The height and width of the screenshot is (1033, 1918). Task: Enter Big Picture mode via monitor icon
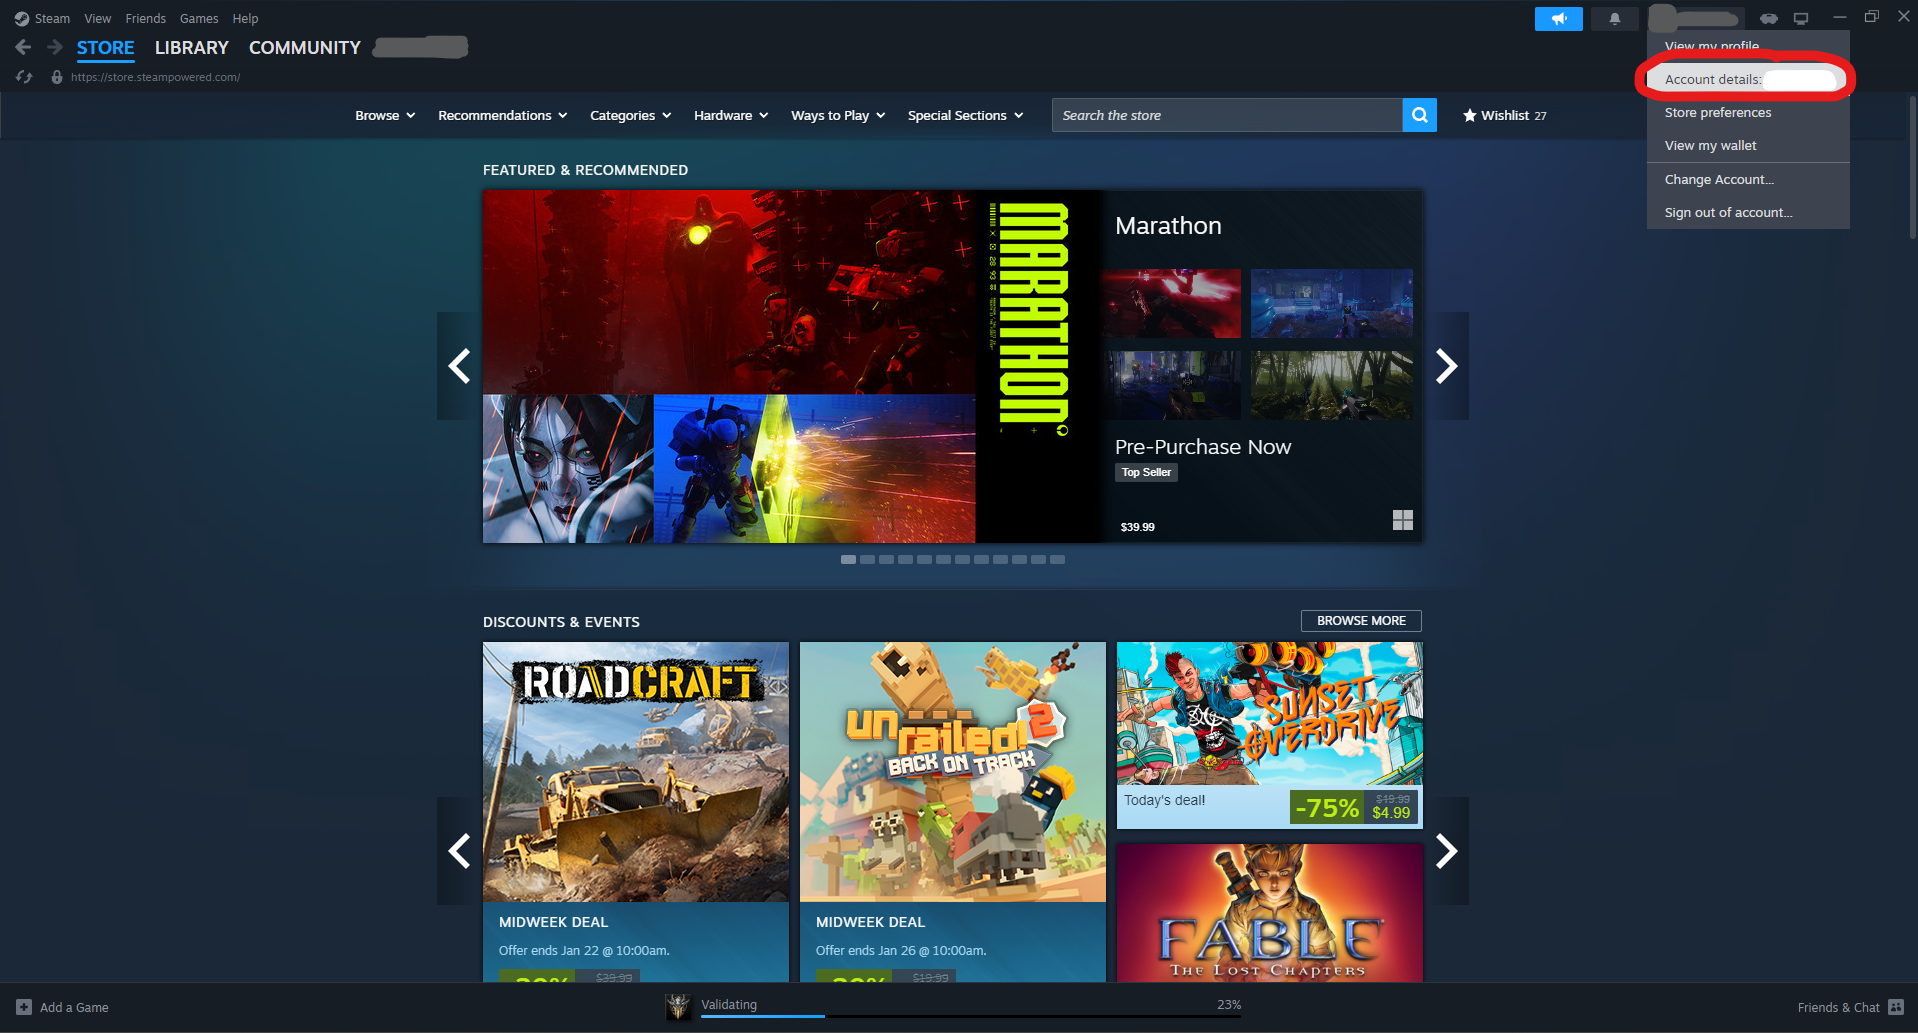(x=1801, y=19)
